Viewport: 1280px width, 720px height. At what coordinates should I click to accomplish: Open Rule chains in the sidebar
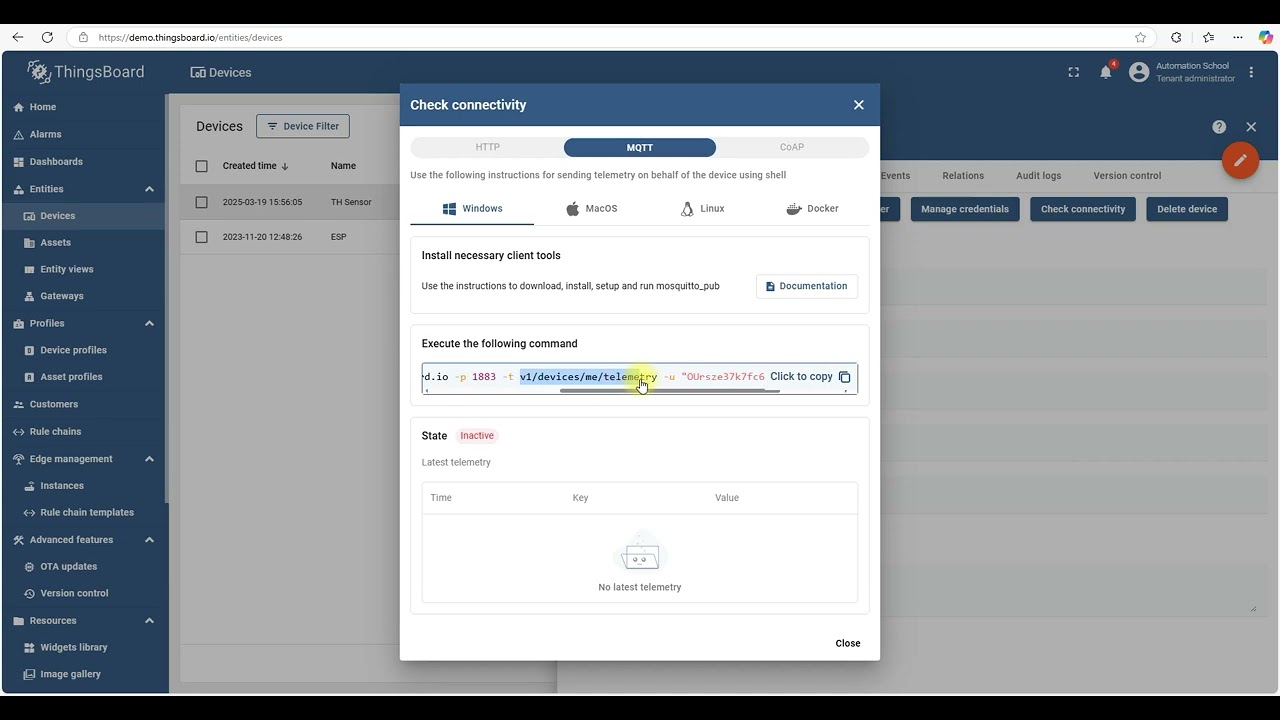pos(84,432)
